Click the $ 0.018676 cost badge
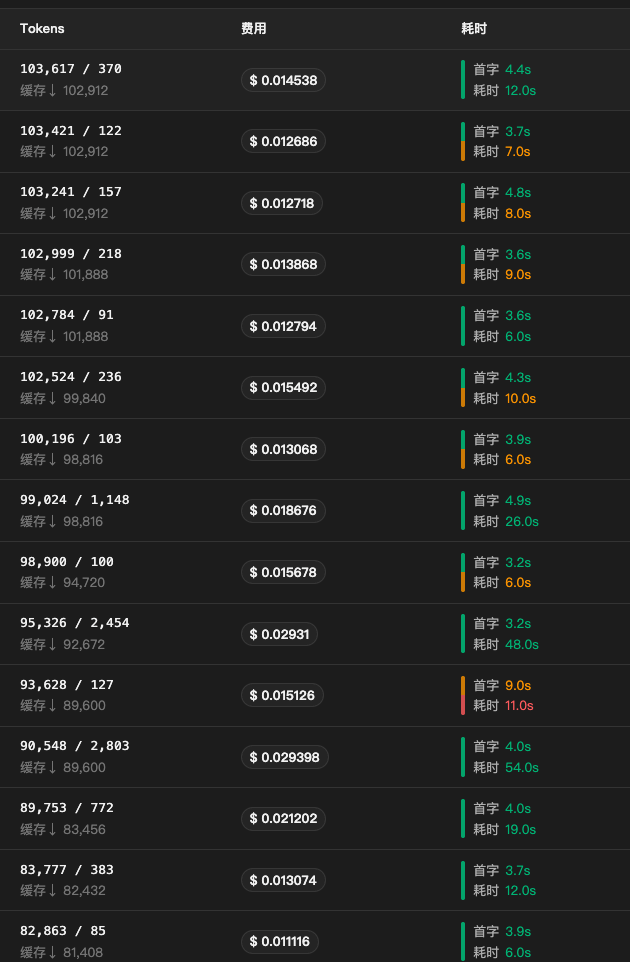Screen dimensions: 630x962 [x=283, y=510]
